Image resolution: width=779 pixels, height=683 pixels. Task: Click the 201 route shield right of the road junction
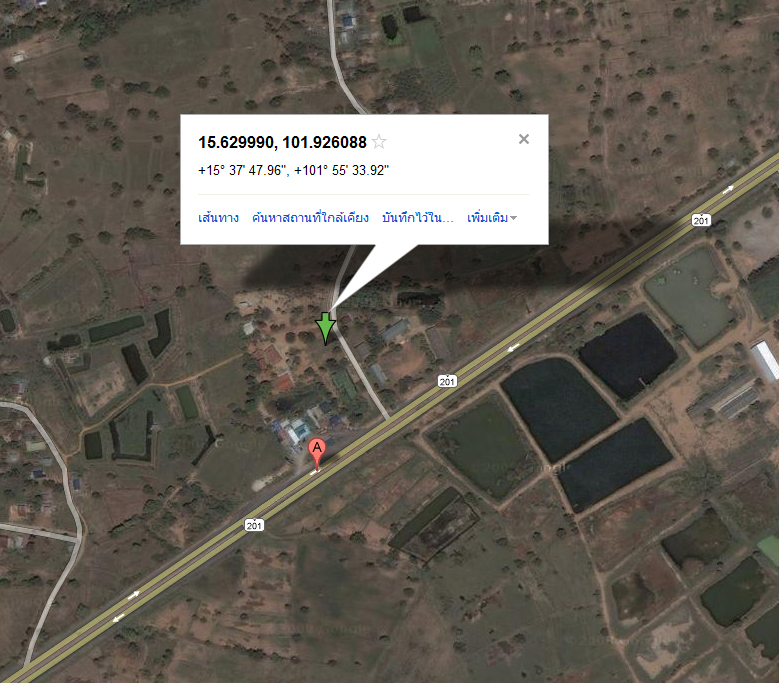447,381
